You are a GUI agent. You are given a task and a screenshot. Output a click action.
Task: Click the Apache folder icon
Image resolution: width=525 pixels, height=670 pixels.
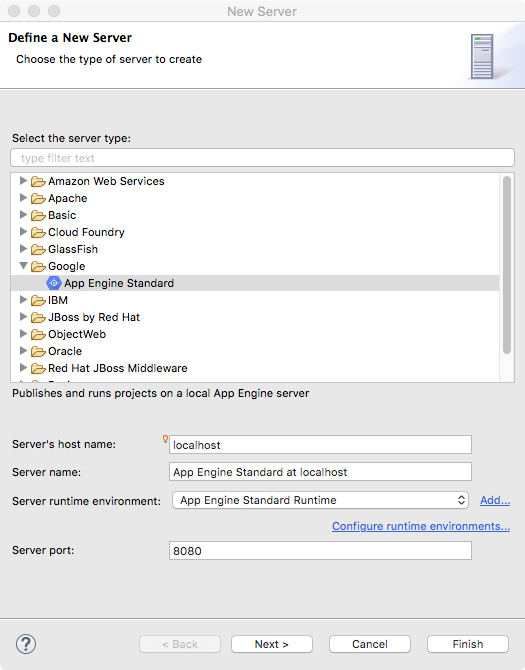(38, 199)
